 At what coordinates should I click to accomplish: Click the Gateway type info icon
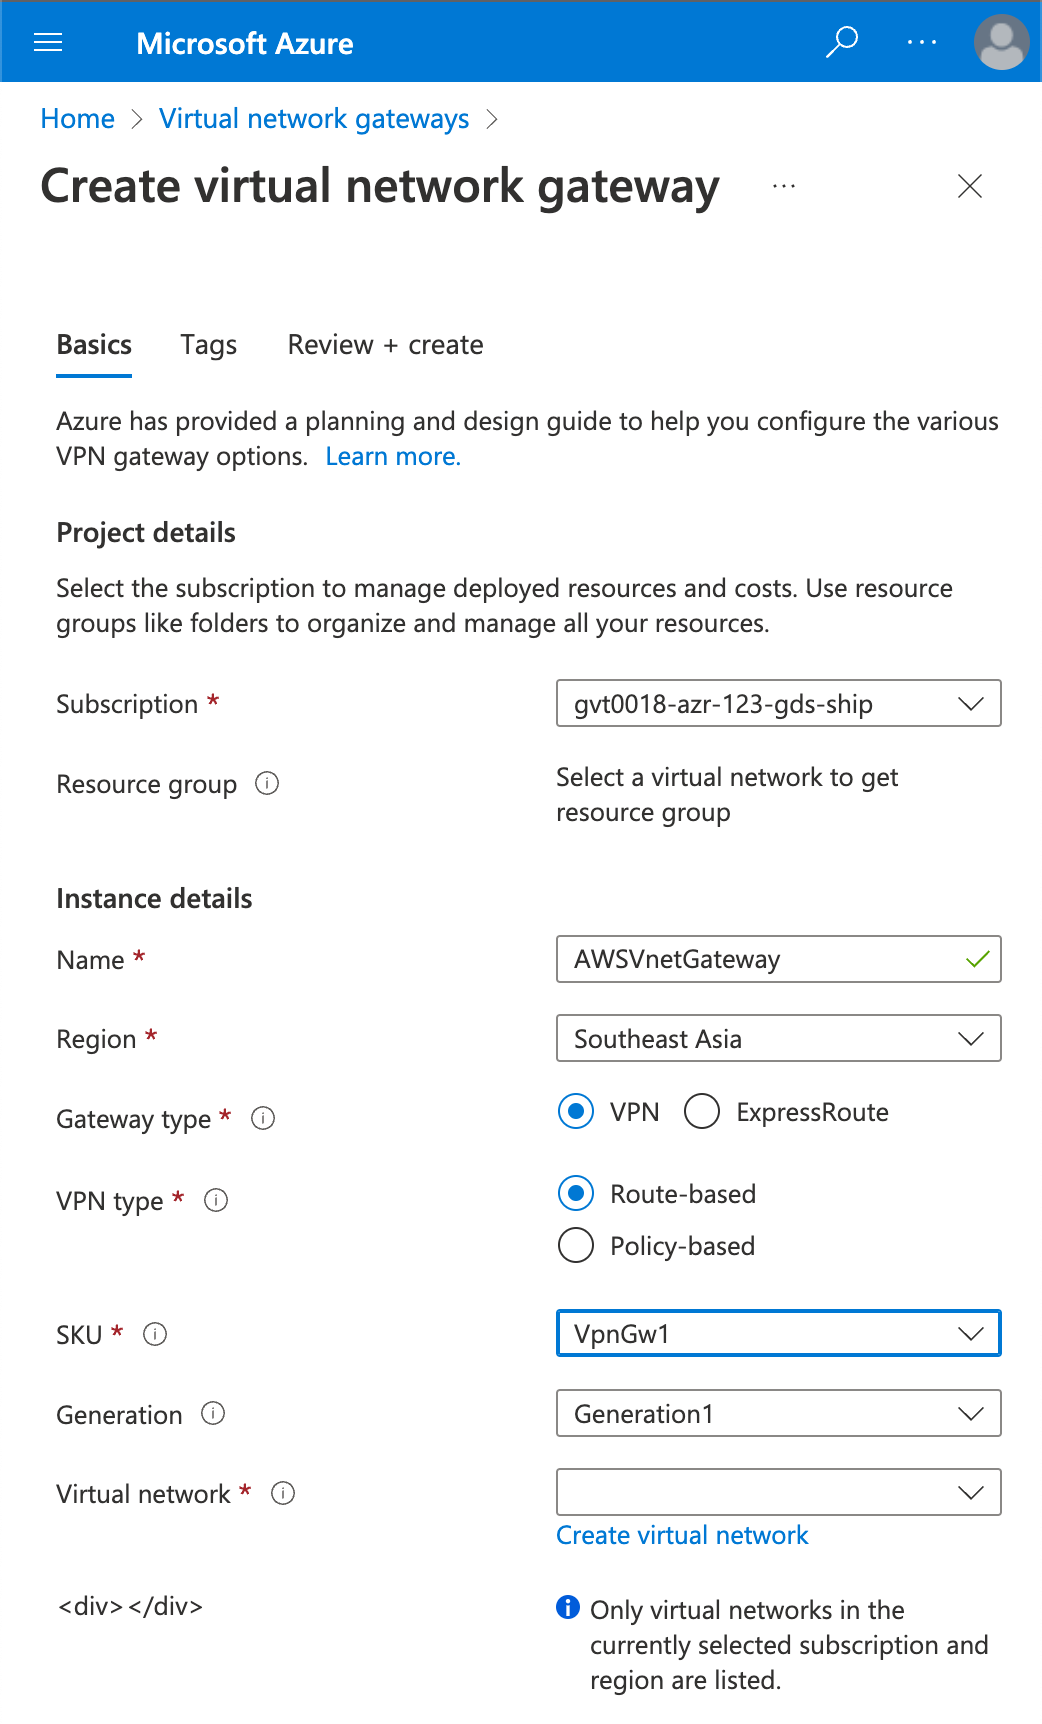click(x=263, y=1118)
